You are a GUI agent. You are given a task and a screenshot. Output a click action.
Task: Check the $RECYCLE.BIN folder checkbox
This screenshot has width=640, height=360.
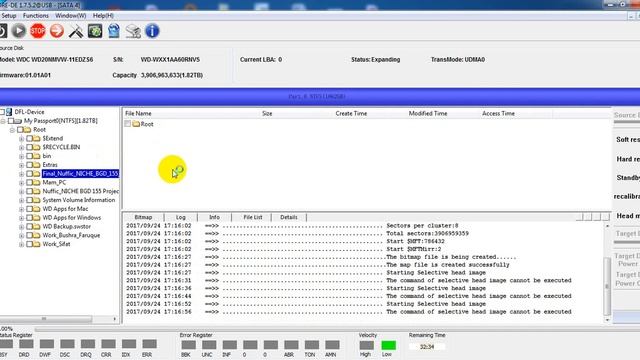pos(29,147)
